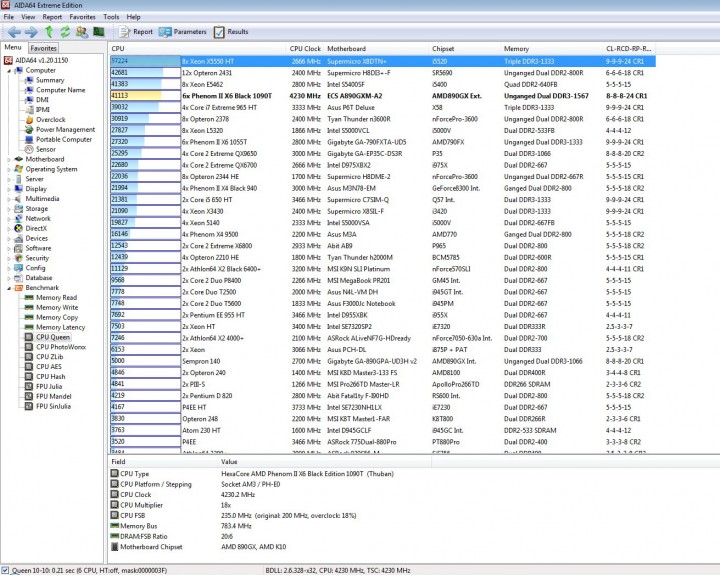The height and width of the screenshot is (575, 720).
Task: Select the Atom 230 HT row
Action: [x=383, y=430]
